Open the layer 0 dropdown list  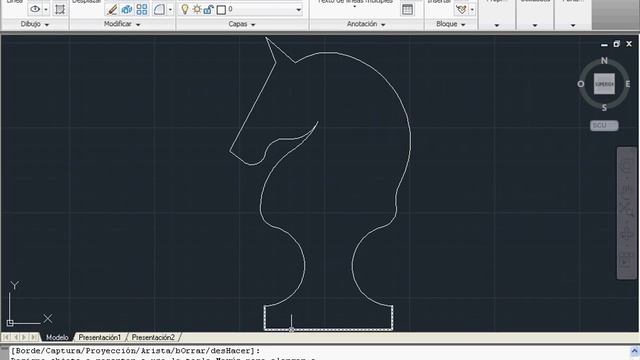point(298,9)
